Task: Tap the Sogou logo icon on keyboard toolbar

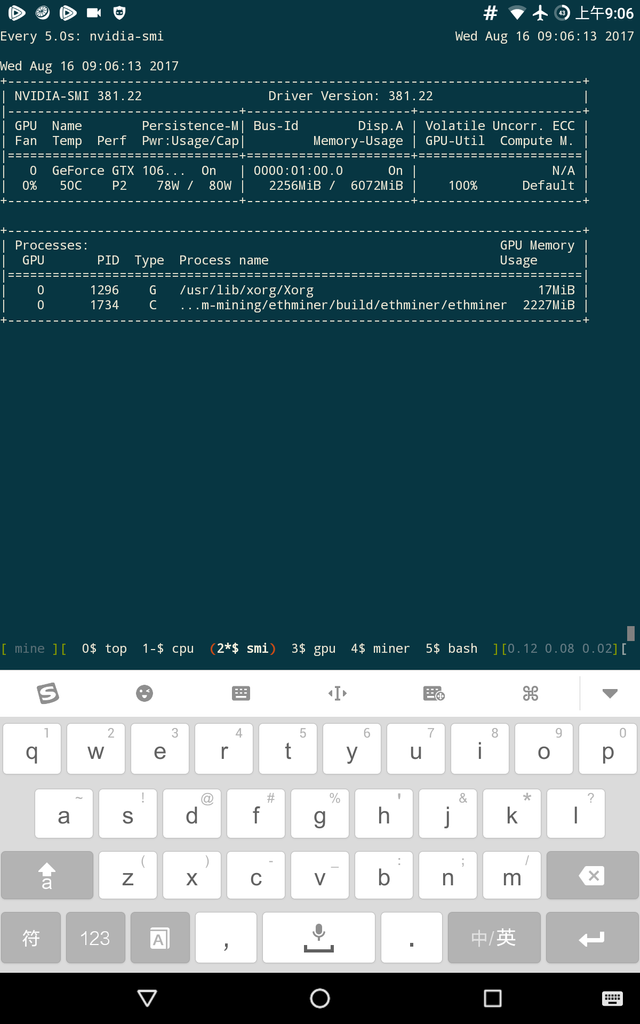Action: 48,693
